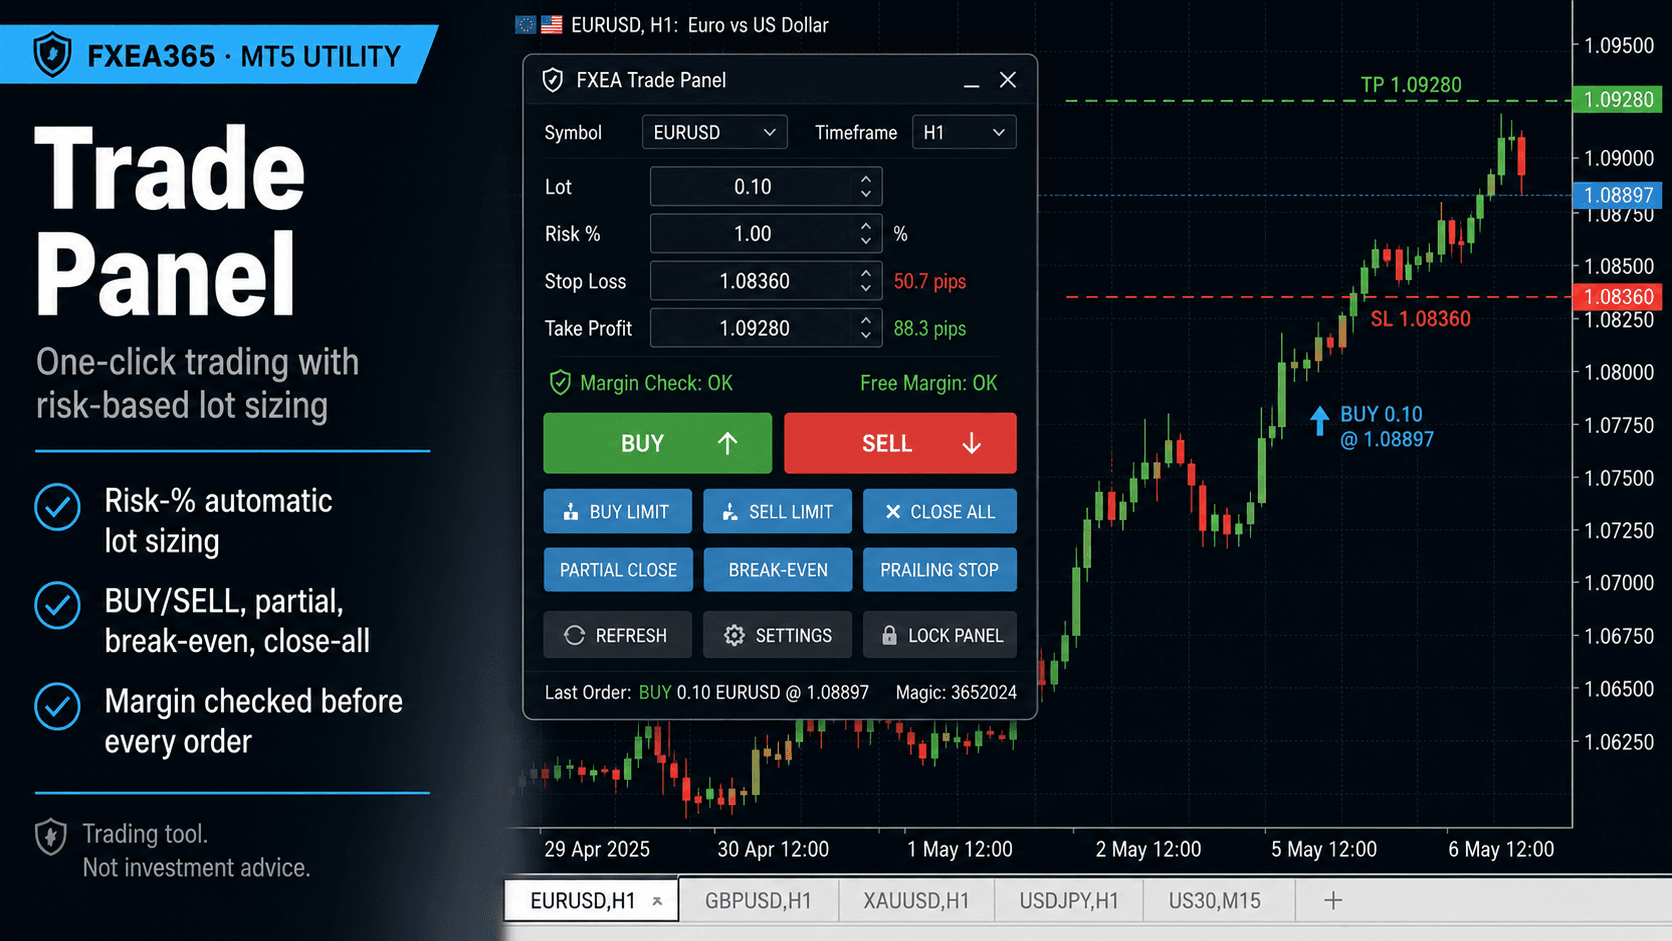
Task: Close the EURUSD,H1 tab with its x
Action: (x=657, y=901)
